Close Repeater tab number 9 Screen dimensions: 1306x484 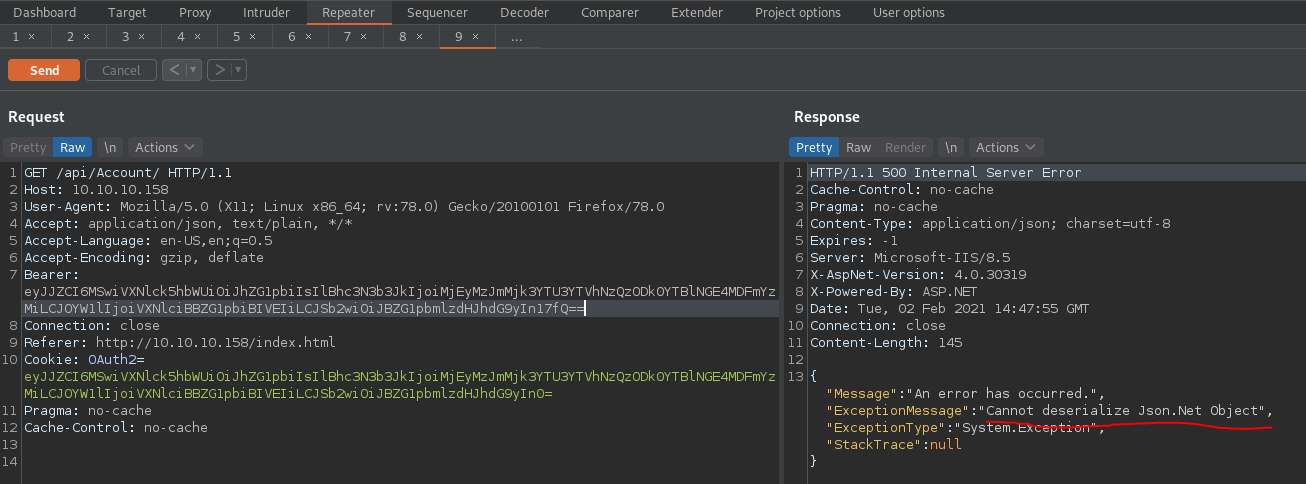click(475, 36)
